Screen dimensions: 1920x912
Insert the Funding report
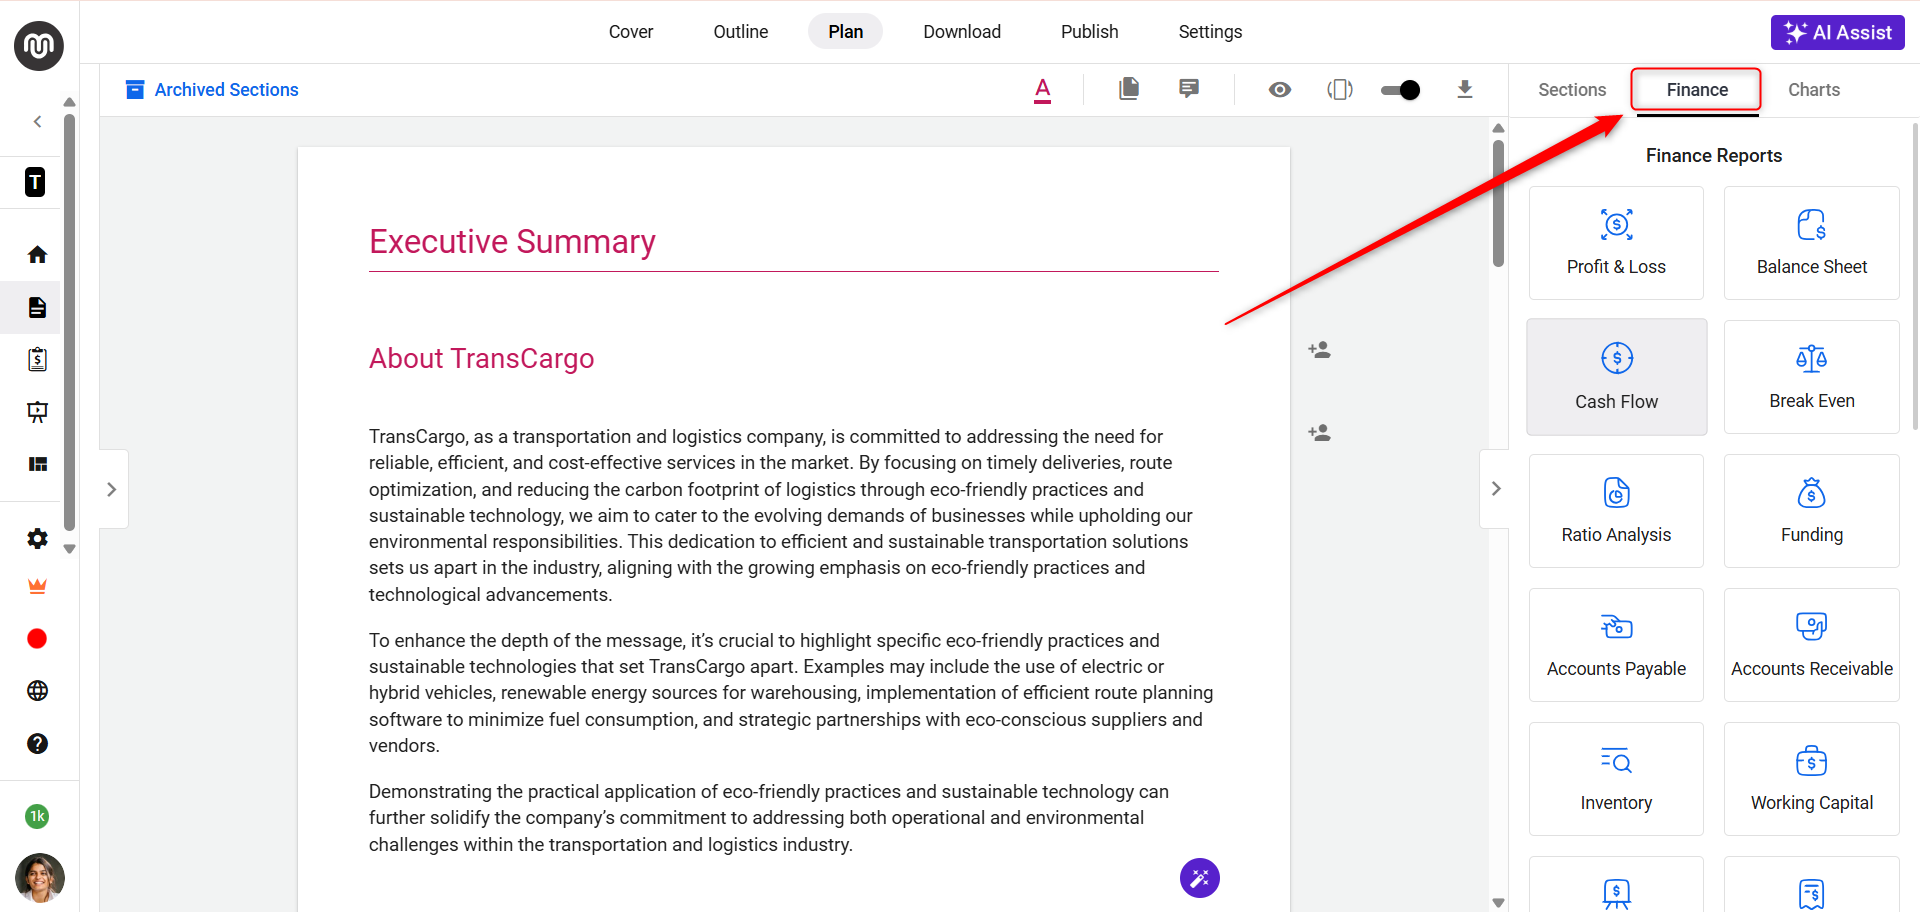(x=1812, y=511)
